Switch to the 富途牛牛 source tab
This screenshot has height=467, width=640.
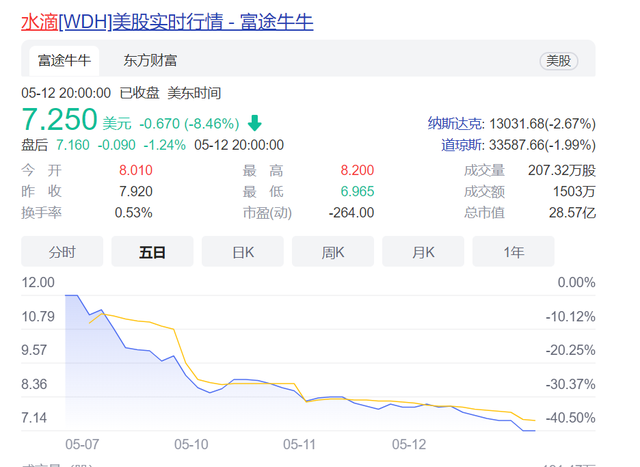point(64,61)
